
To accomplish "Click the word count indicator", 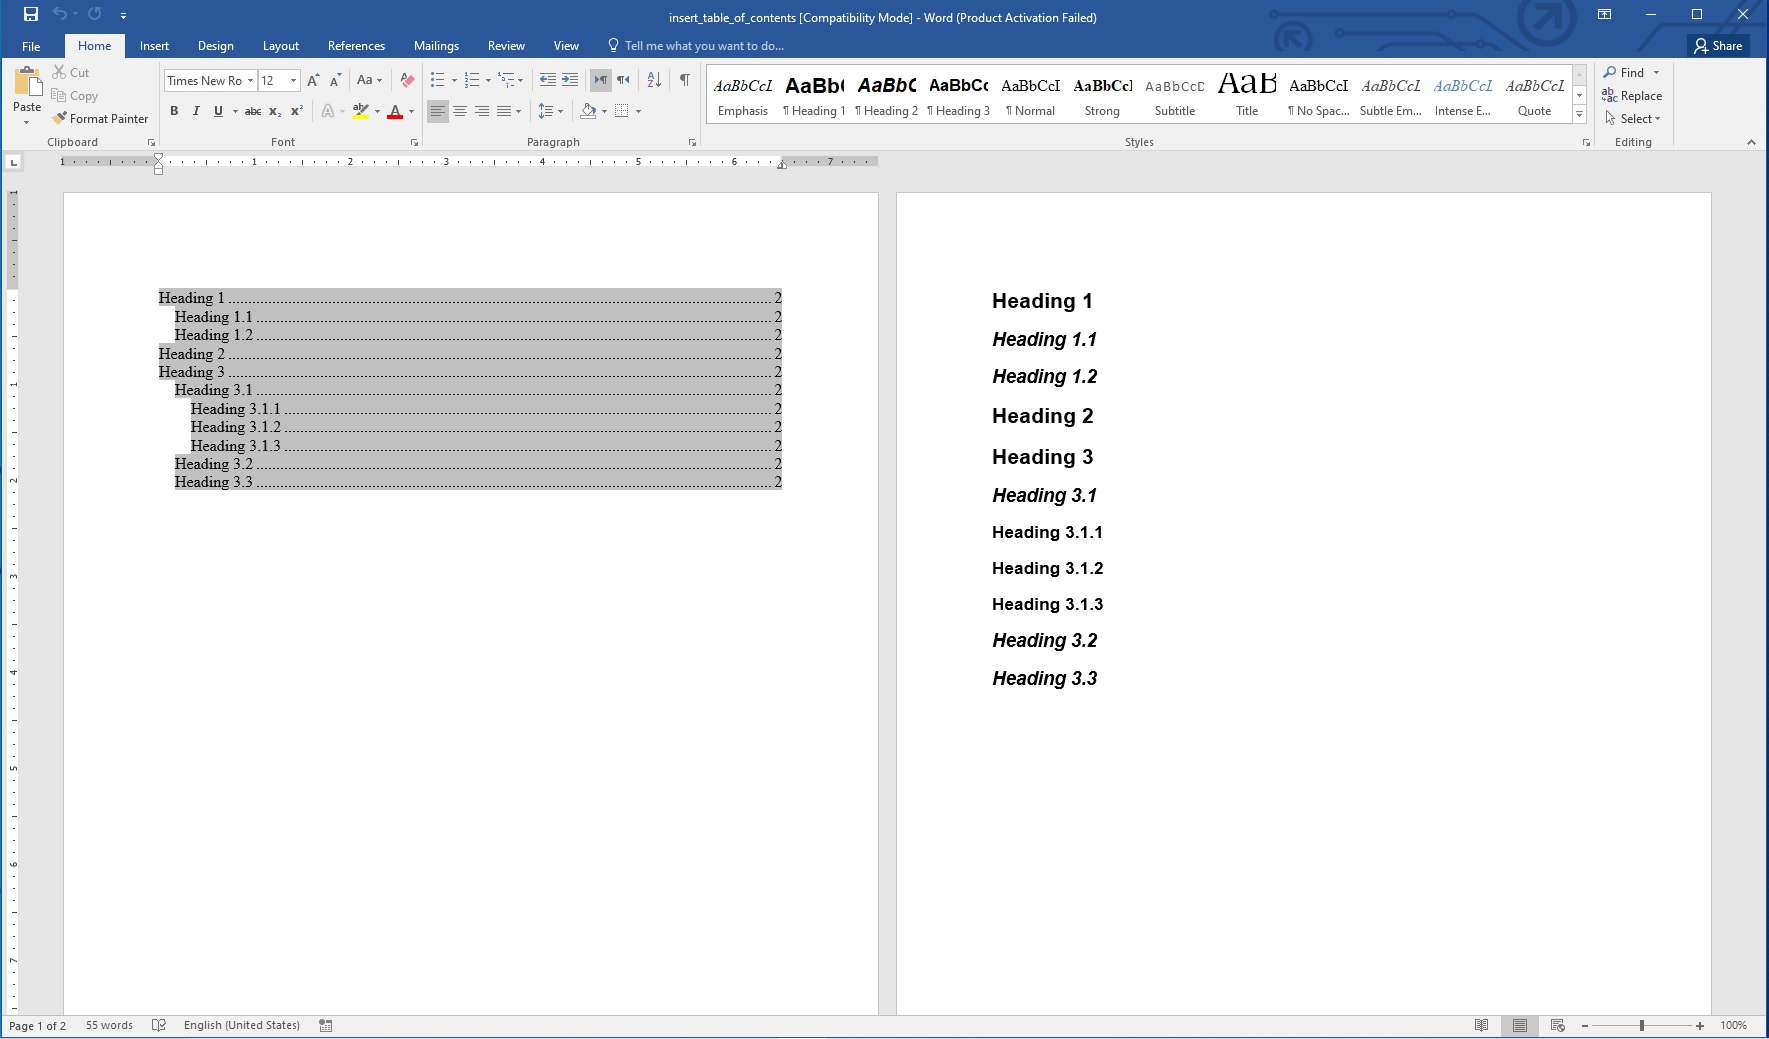I will 108,1025.
